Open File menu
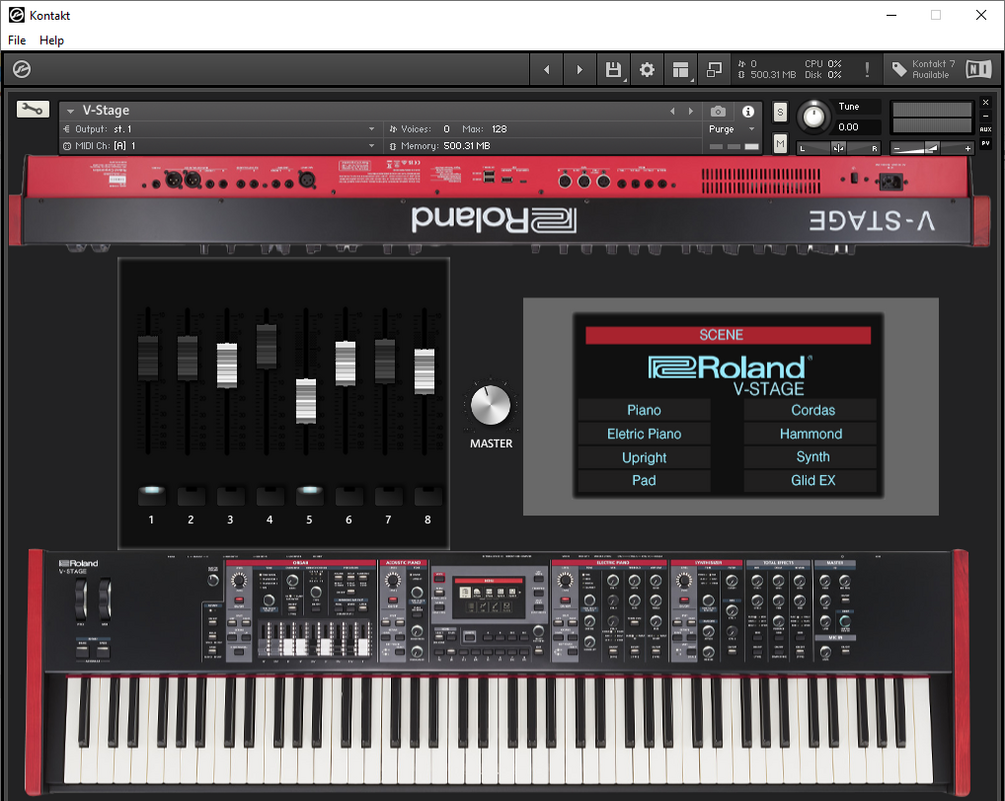The height and width of the screenshot is (801, 1005). (17, 40)
